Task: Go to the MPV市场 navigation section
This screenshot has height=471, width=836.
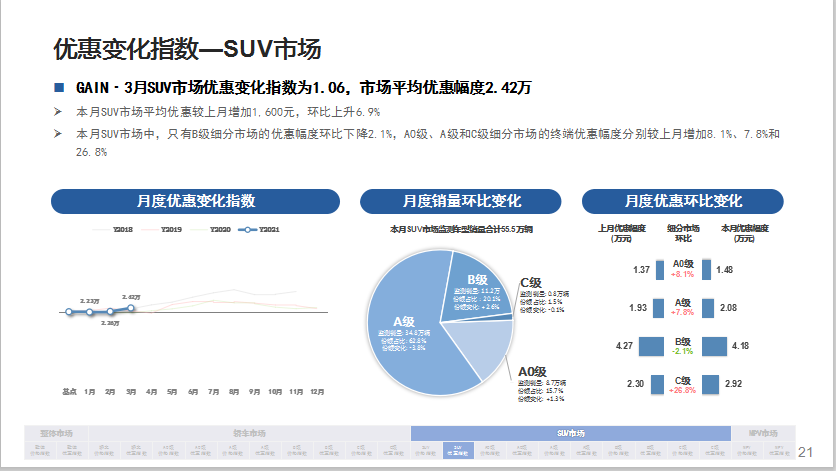Action: [x=767, y=433]
